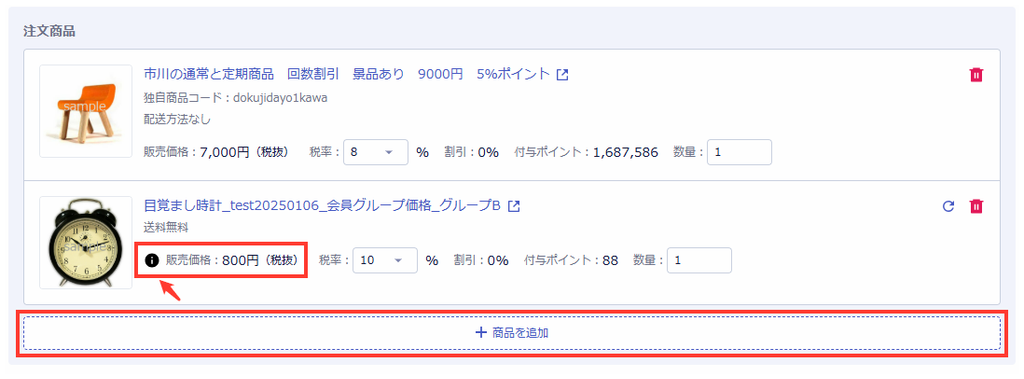Viewport: 1024px width, 379px height.
Task: Focus the 数量 field of the alarm clock product
Action: (x=699, y=260)
